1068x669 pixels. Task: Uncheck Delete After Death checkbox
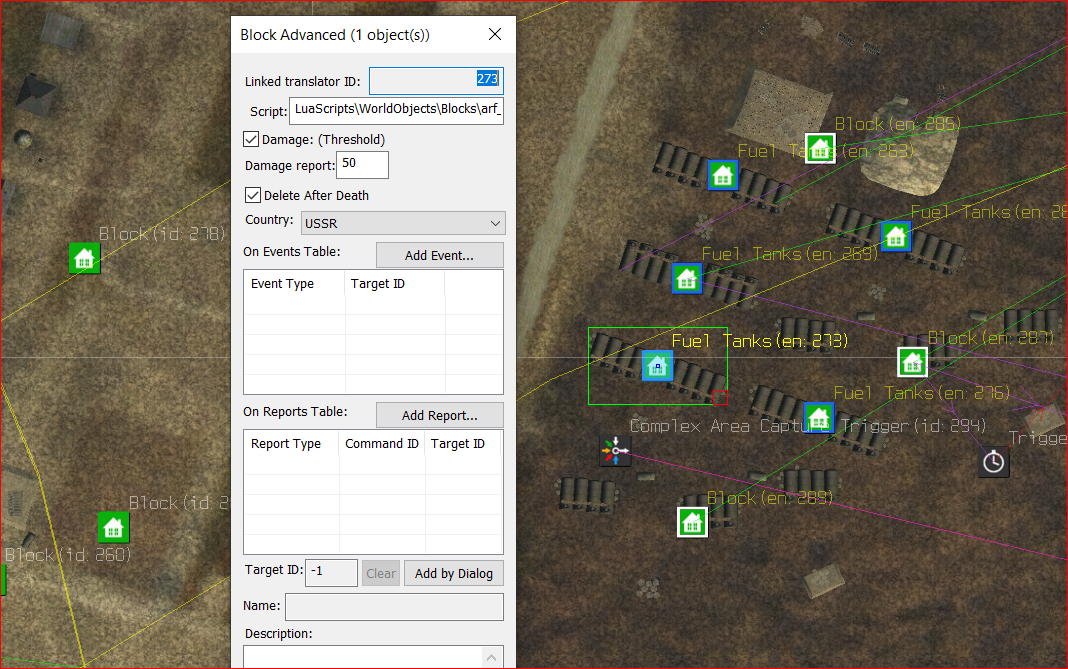click(x=251, y=195)
